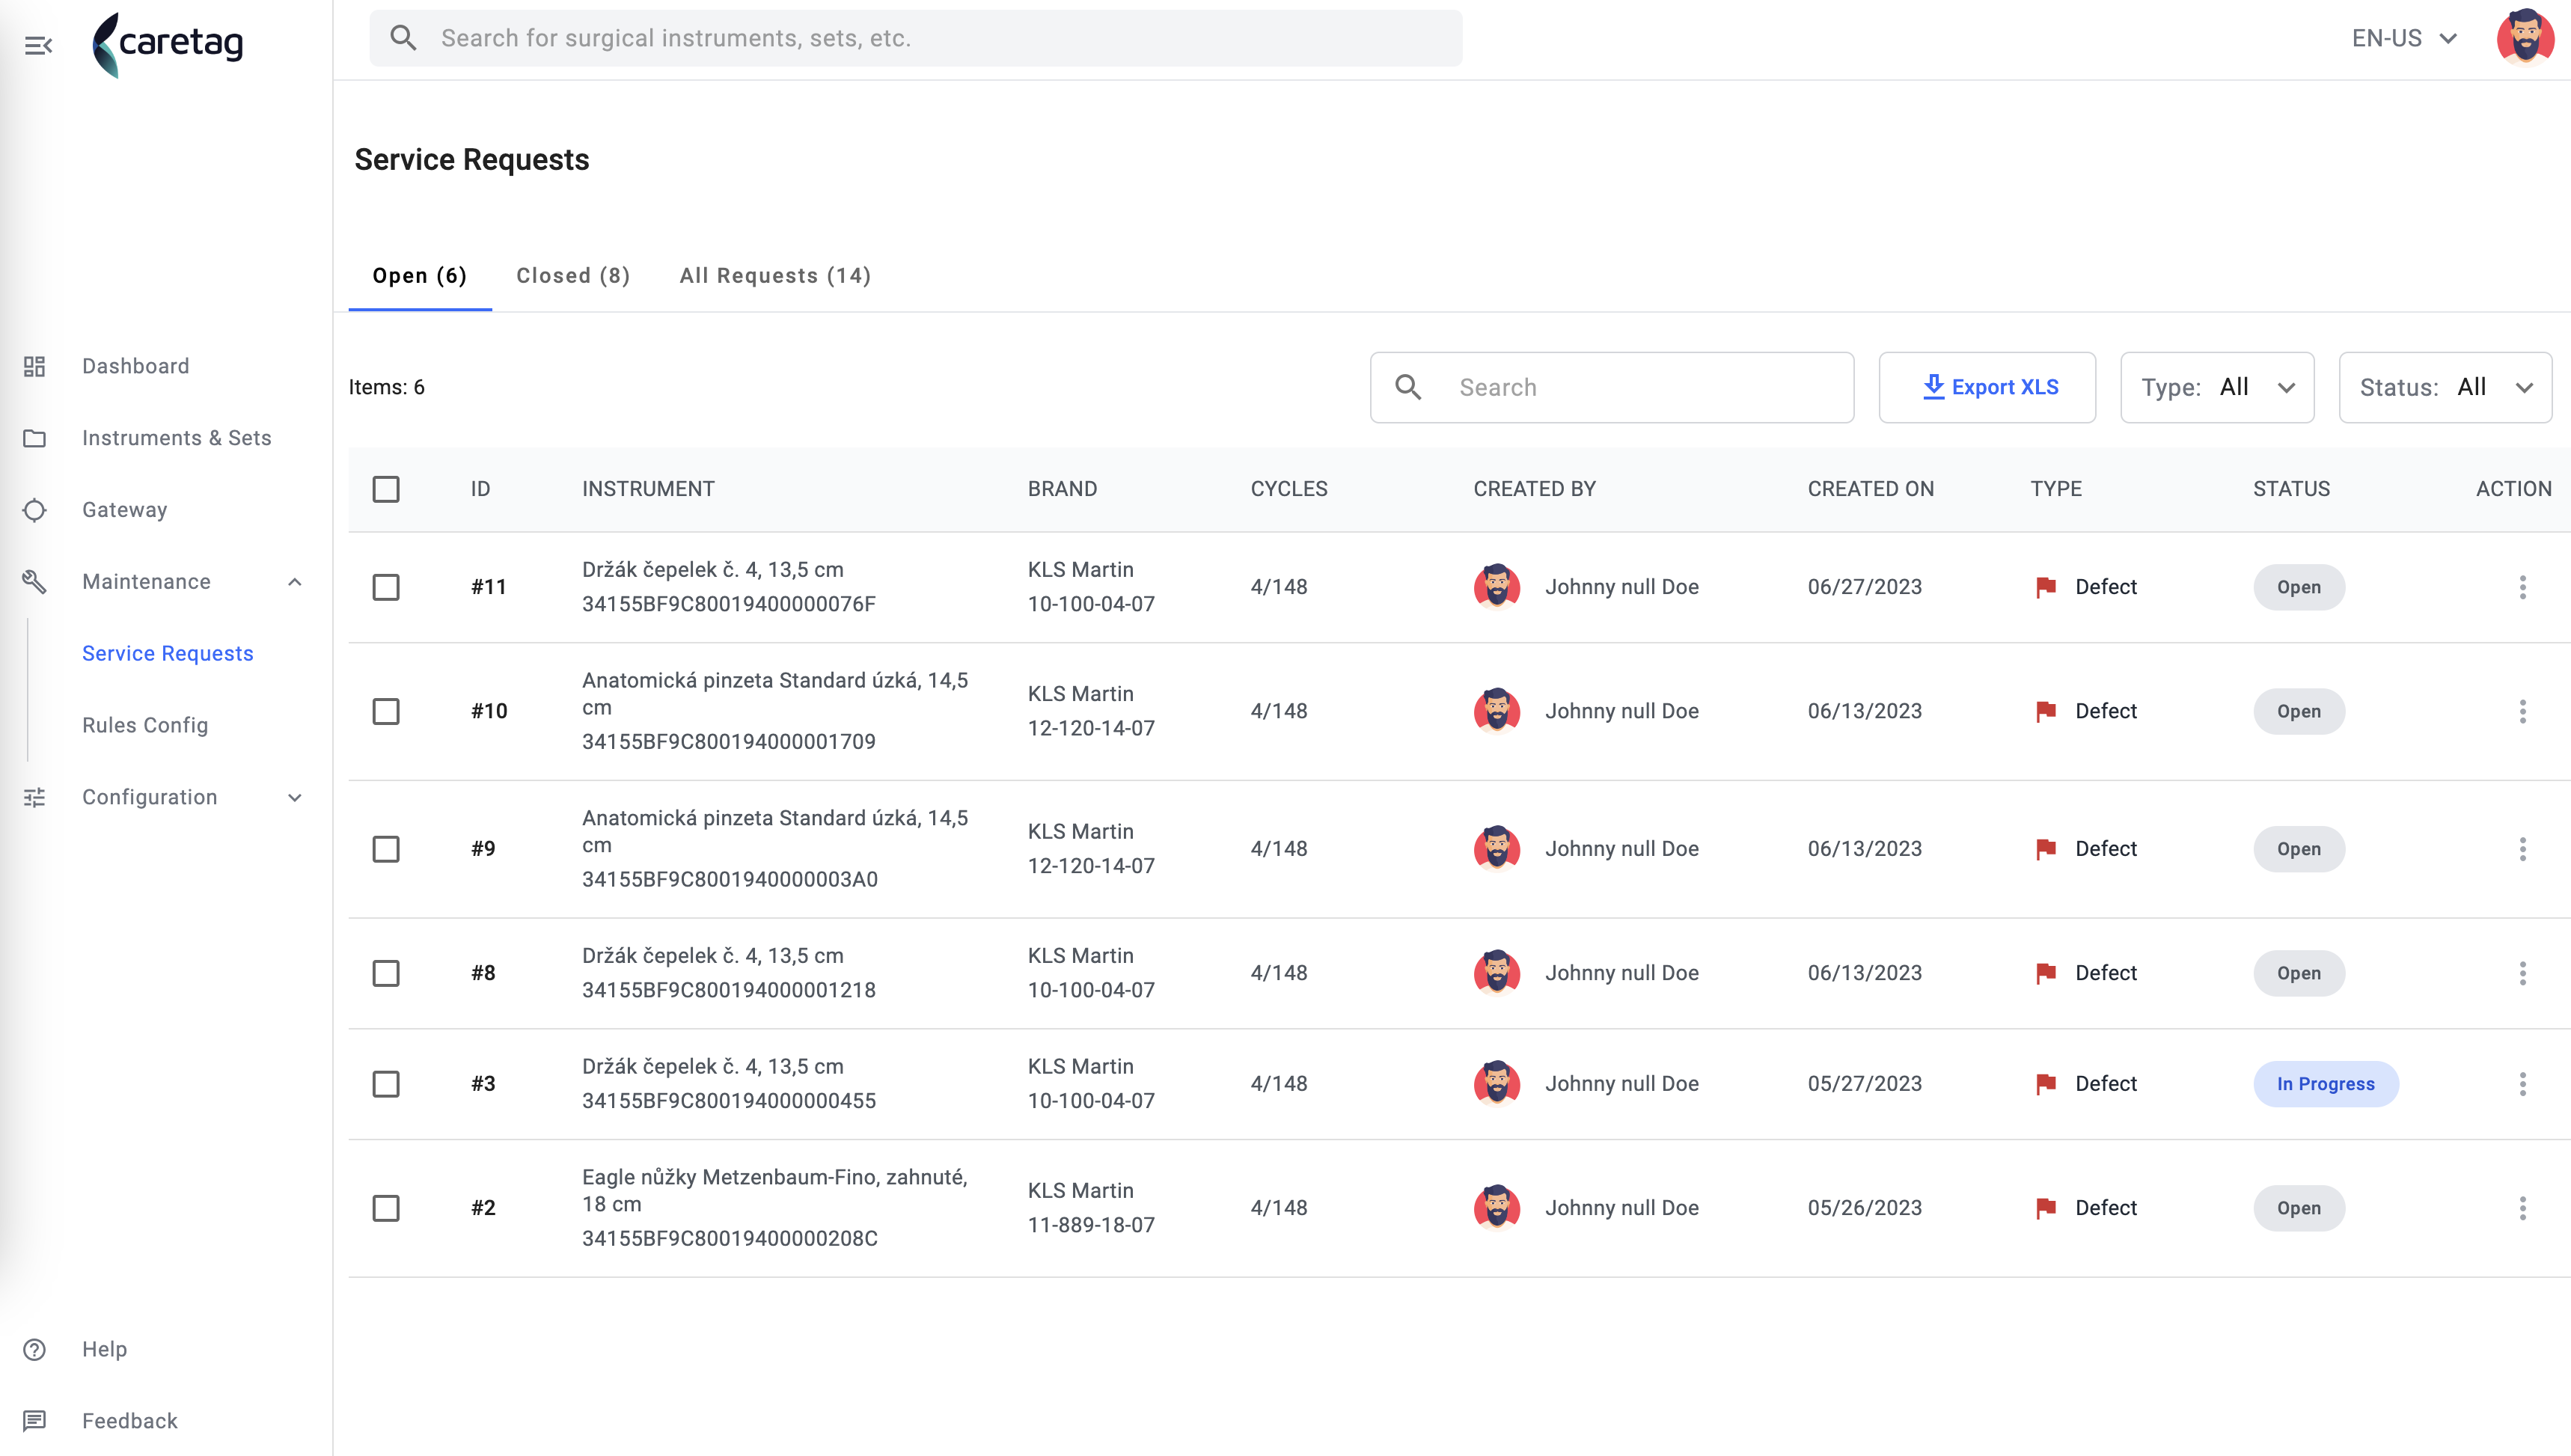Open the action menu for request #2
2571x1456 pixels.
tap(2523, 1208)
